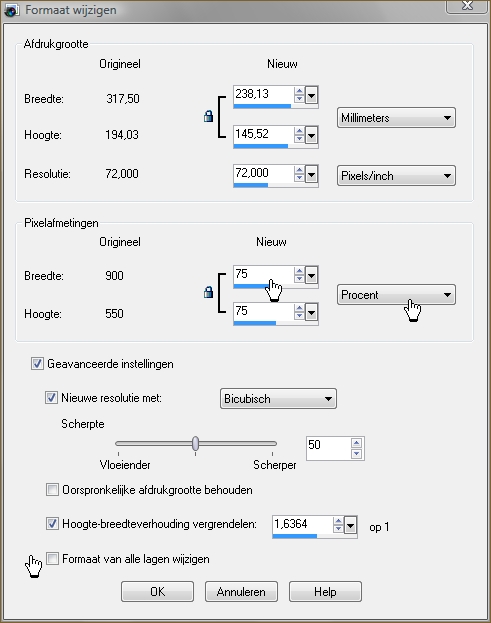The image size is (491, 623).
Task: Click the Scherpte slider handle
Action: [195, 443]
